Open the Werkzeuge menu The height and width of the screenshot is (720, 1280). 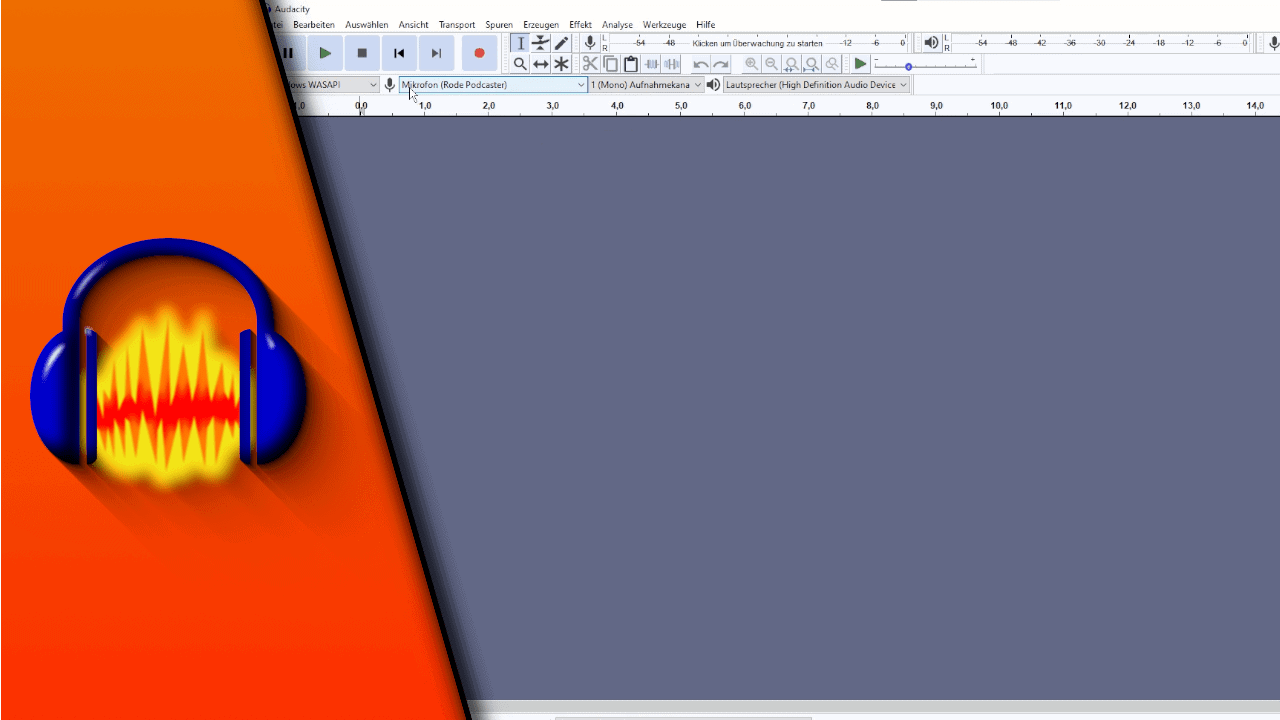click(x=664, y=25)
